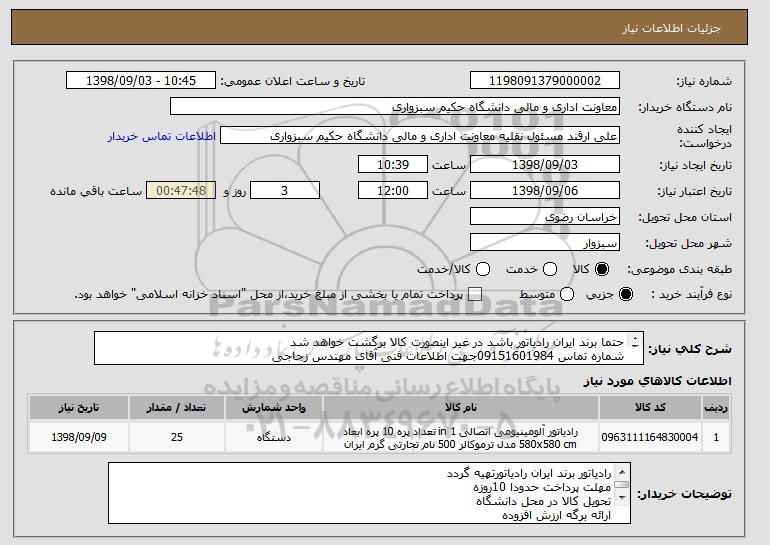
Task: Click the validity time field 12:00
Action: [393, 191]
